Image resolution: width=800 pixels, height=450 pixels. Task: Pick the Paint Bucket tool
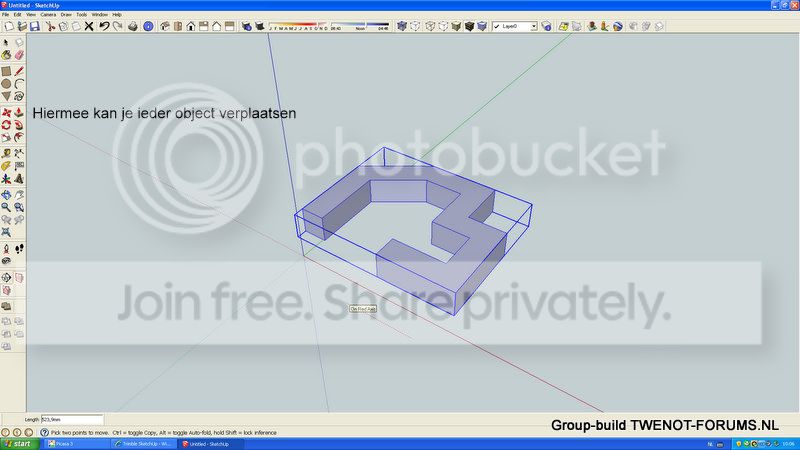(x=6, y=55)
